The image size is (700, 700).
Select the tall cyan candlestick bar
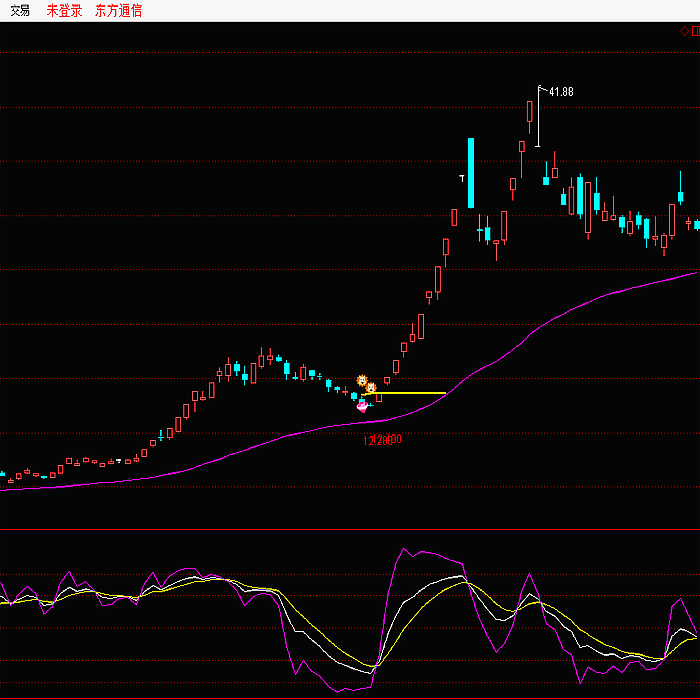471,173
